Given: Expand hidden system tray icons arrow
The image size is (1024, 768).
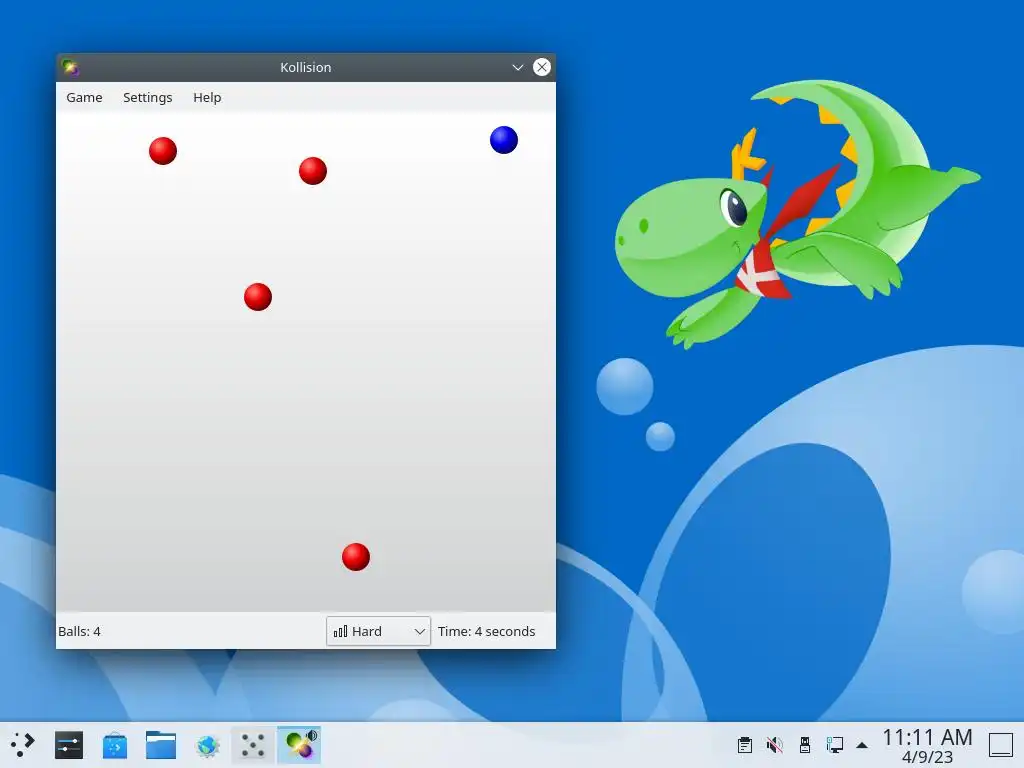Looking at the screenshot, I should point(862,744).
